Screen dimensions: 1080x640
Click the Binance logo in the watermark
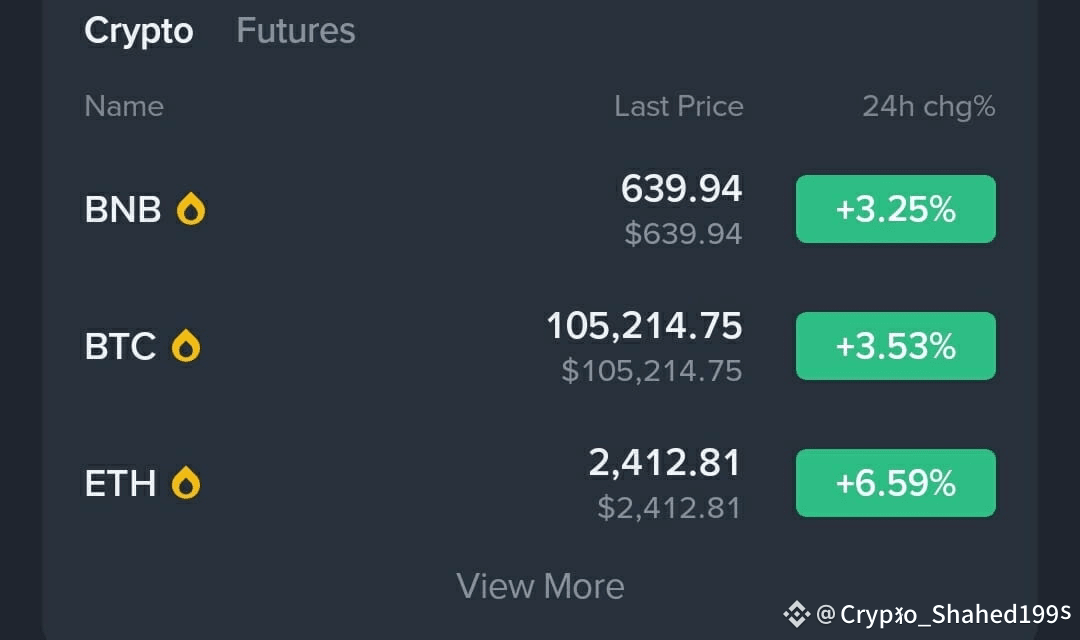pyautogui.click(x=796, y=614)
